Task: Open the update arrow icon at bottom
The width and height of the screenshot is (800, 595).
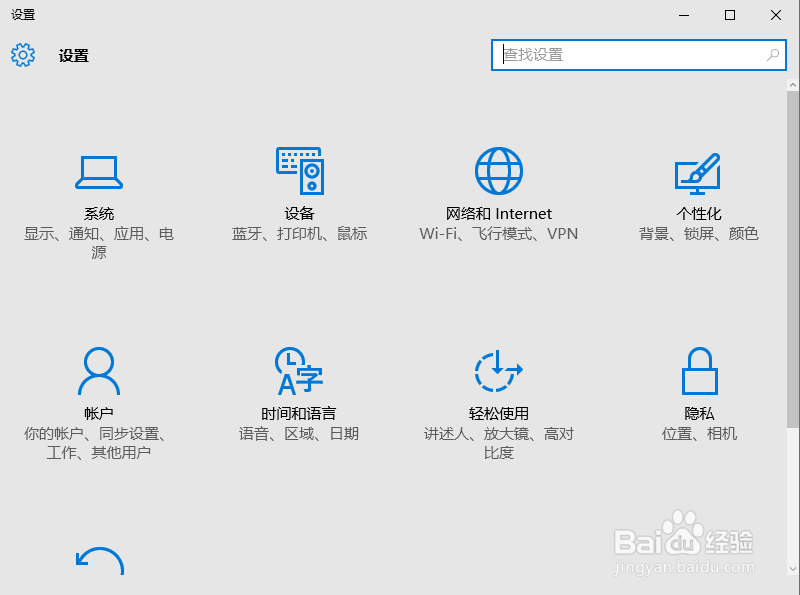Action: tap(100, 561)
